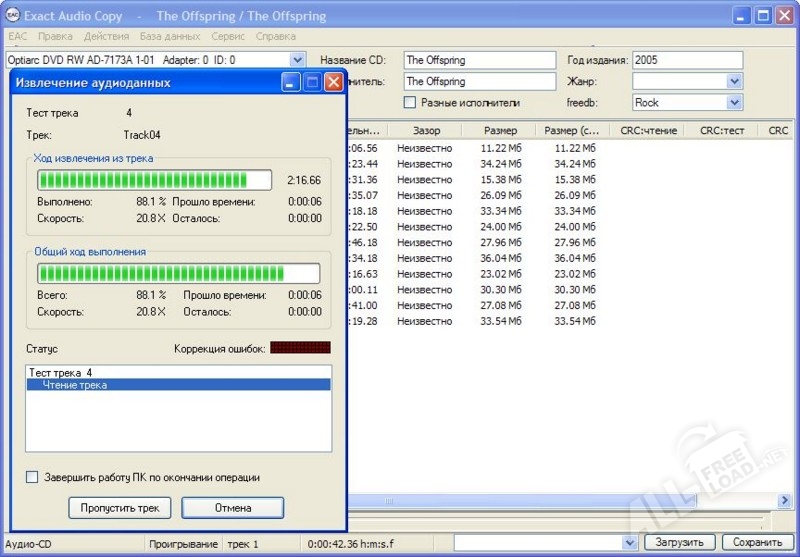Minimize the audio extraction dialog

coord(291,82)
